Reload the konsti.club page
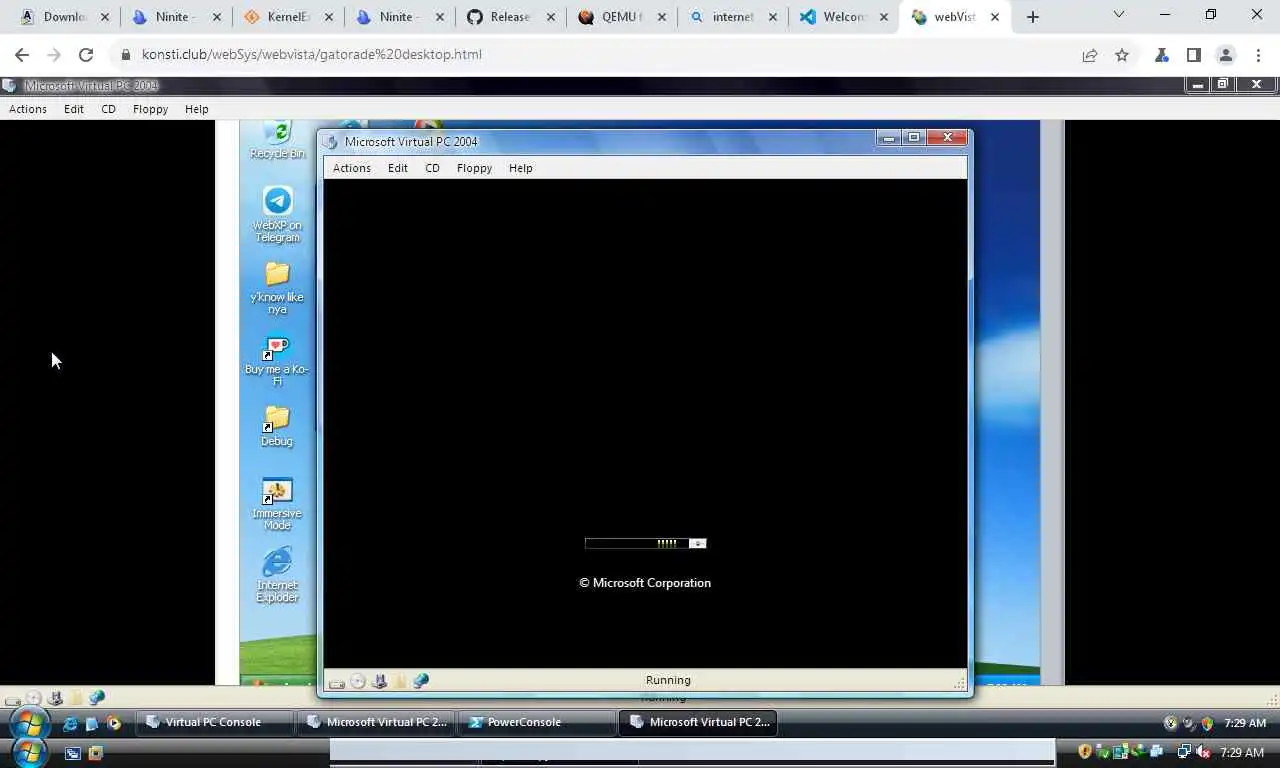This screenshot has width=1280, height=768. pyautogui.click(x=86, y=55)
